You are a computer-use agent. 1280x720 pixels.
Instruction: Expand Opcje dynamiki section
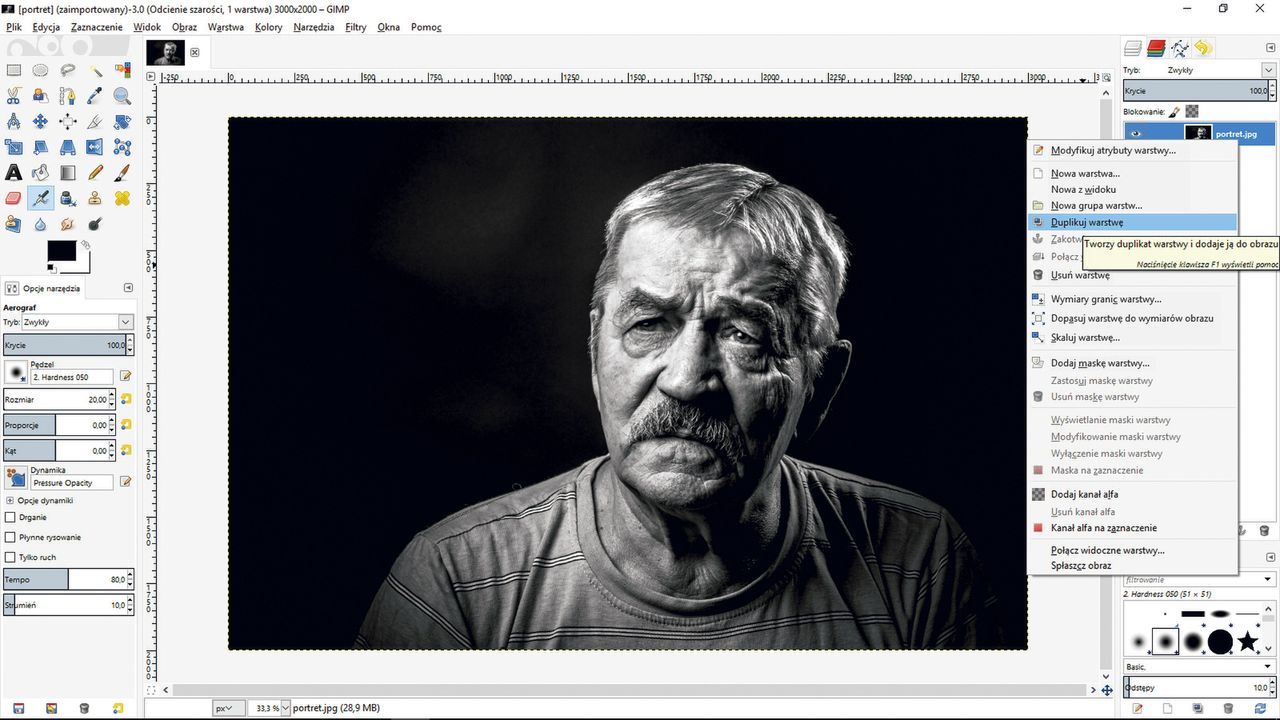point(10,500)
